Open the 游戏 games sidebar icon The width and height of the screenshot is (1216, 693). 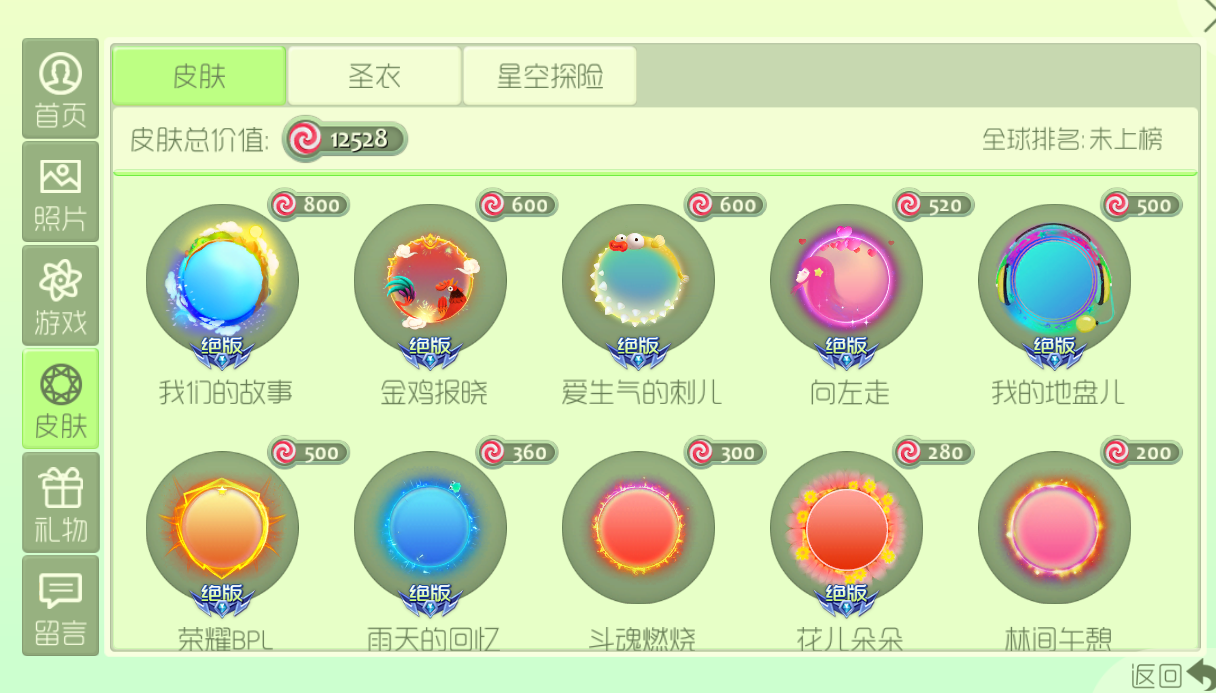(61, 295)
